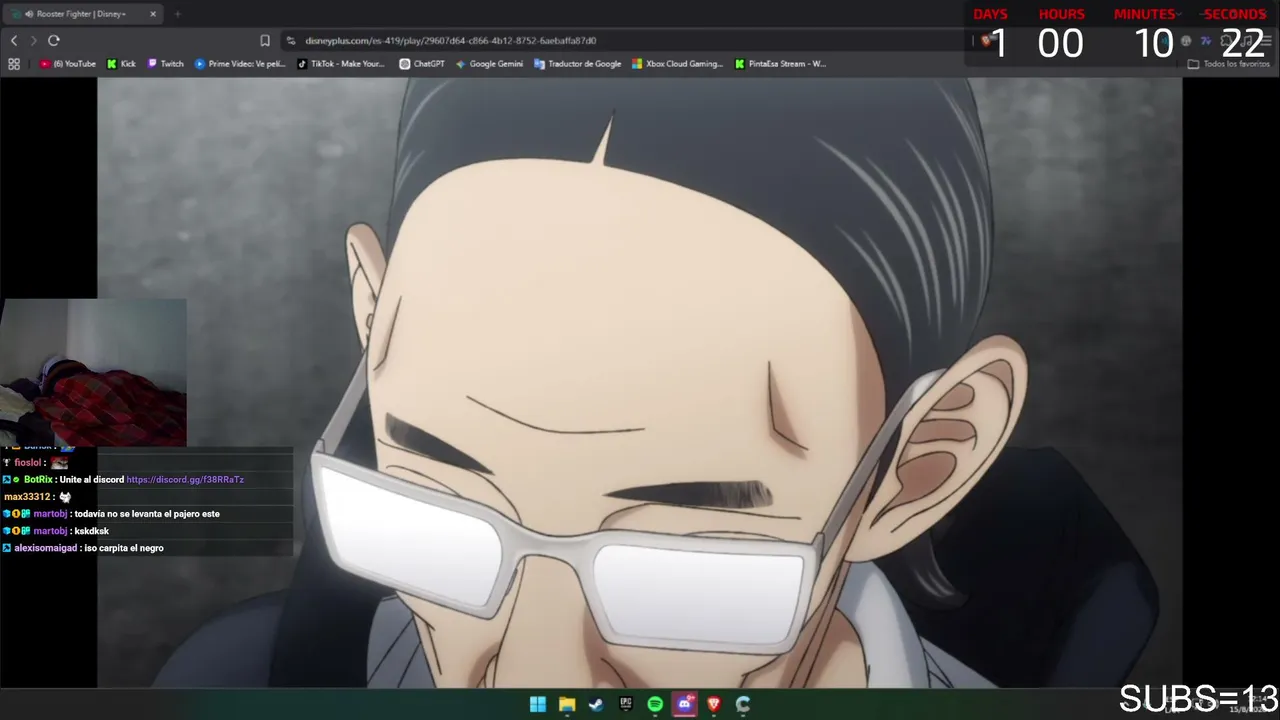Image resolution: width=1280 pixels, height=720 pixels.
Task: Open the Prime Video bookmark
Action: pos(240,64)
